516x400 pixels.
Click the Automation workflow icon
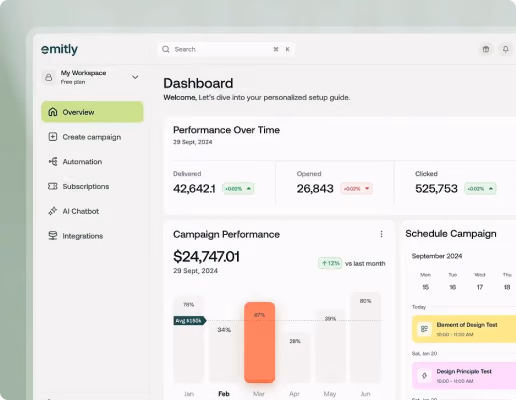pos(53,161)
